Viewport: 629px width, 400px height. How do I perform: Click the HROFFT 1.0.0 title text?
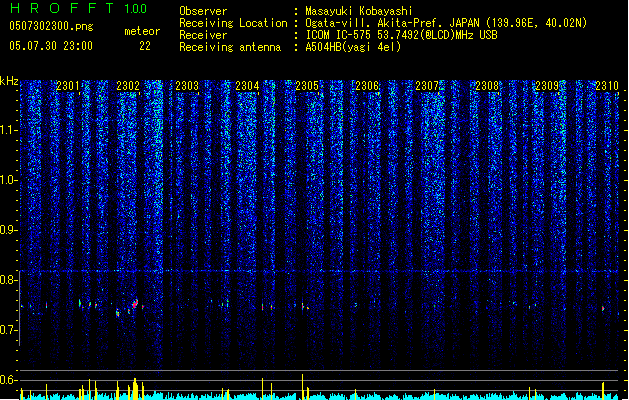pyautogui.click(x=79, y=8)
